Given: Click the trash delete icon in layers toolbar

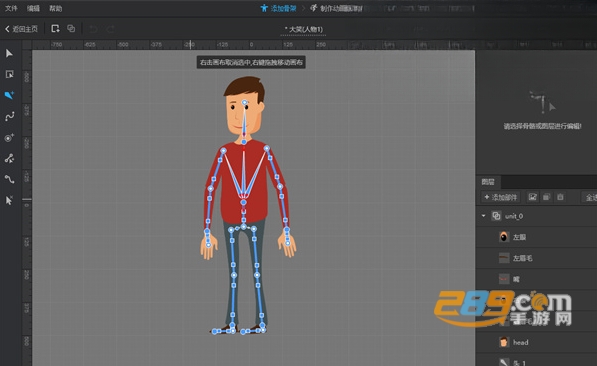Looking at the screenshot, I should point(560,197).
